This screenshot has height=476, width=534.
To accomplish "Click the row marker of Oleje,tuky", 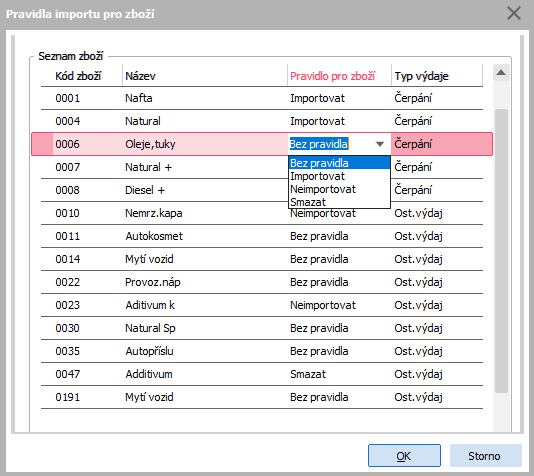I will [42, 144].
